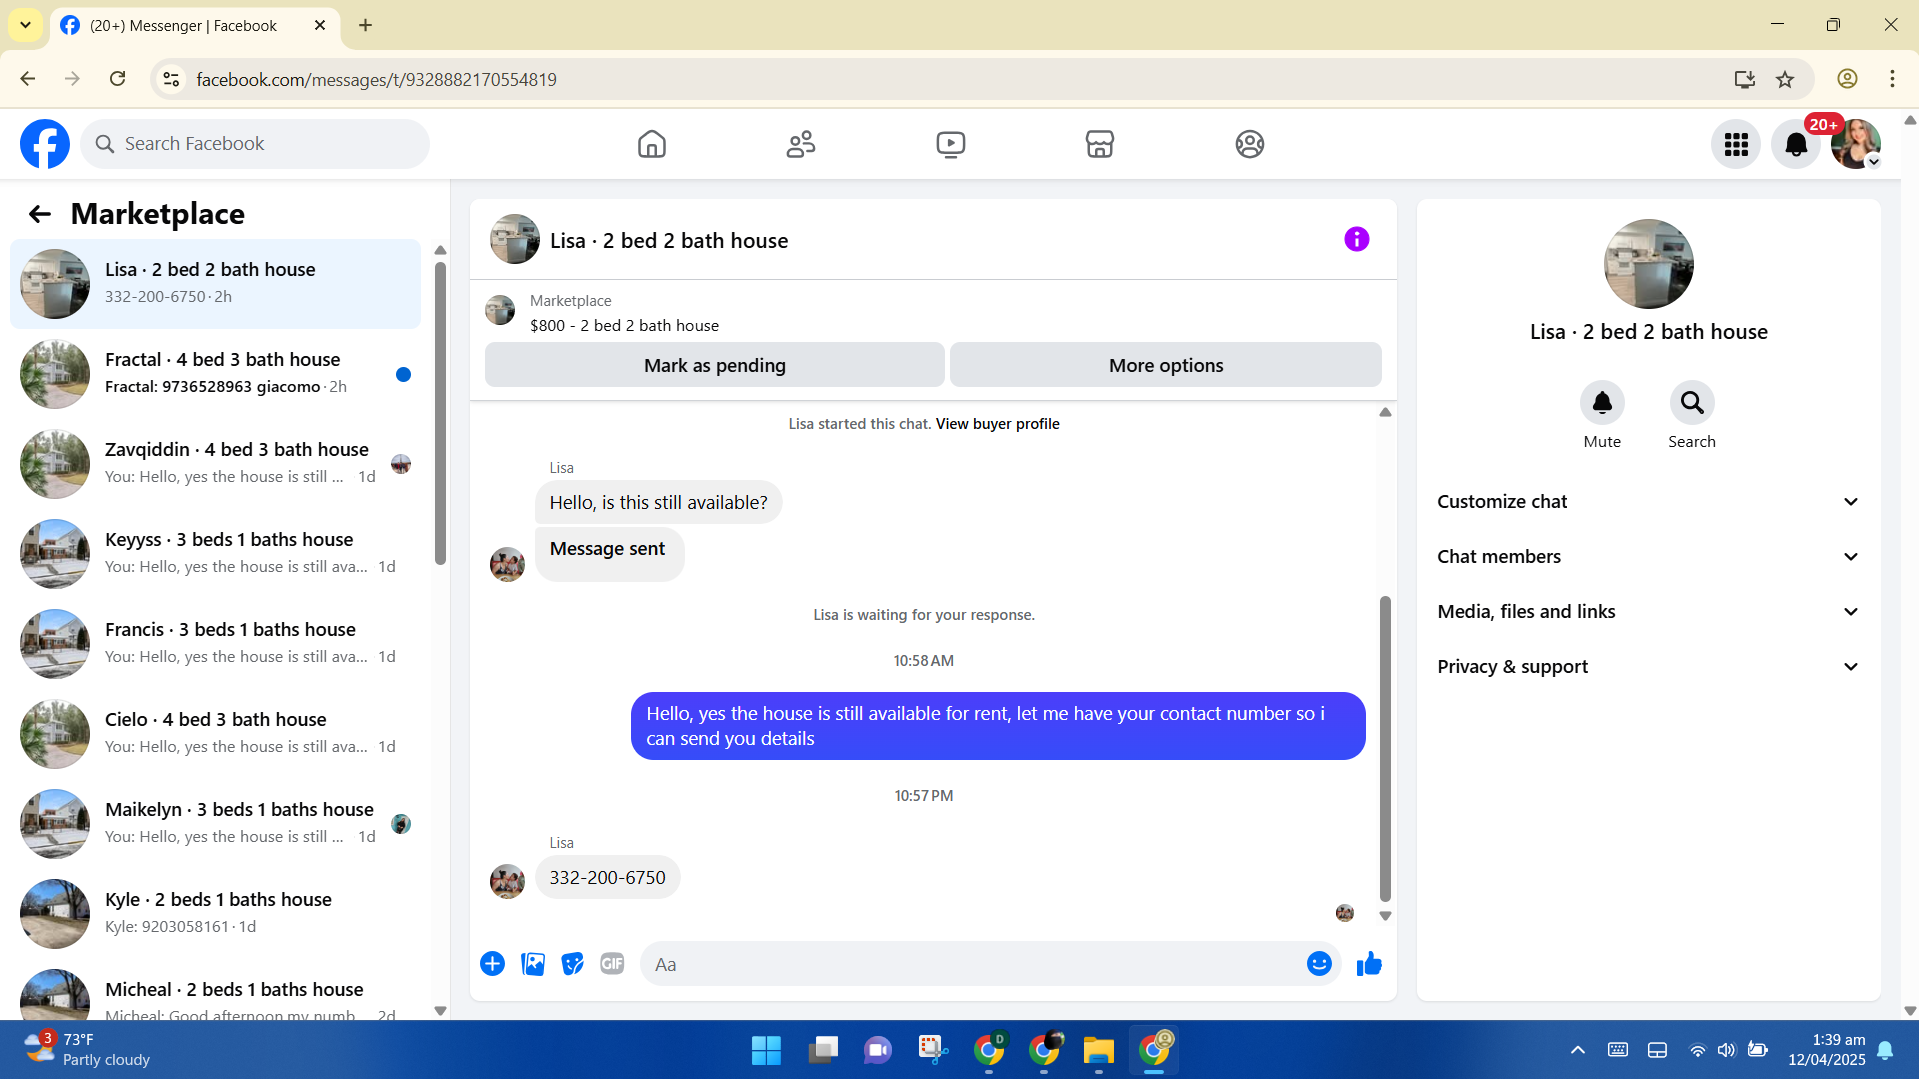Open Cielo 4 bed 3 bath house chat
The width and height of the screenshot is (1919, 1079).
coord(215,734)
